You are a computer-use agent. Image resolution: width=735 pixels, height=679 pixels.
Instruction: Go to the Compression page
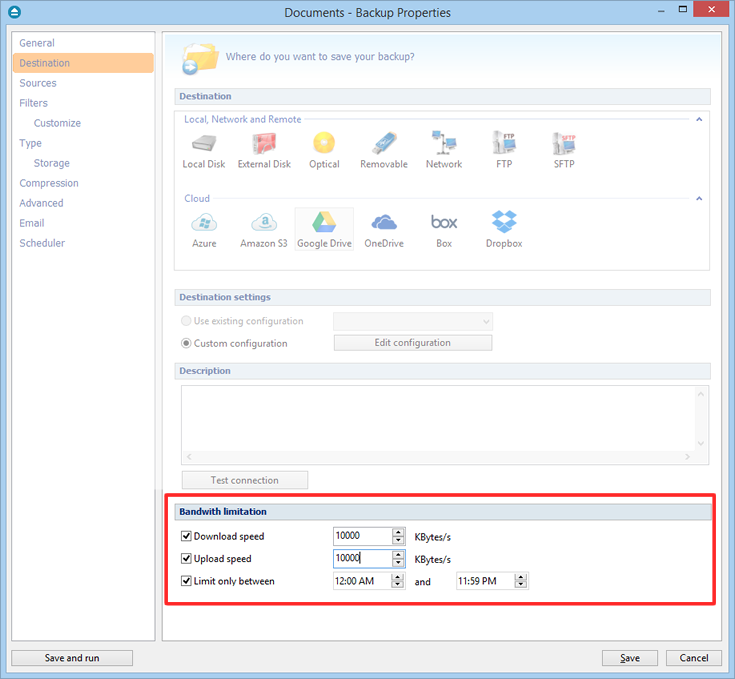(x=83, y=183)
